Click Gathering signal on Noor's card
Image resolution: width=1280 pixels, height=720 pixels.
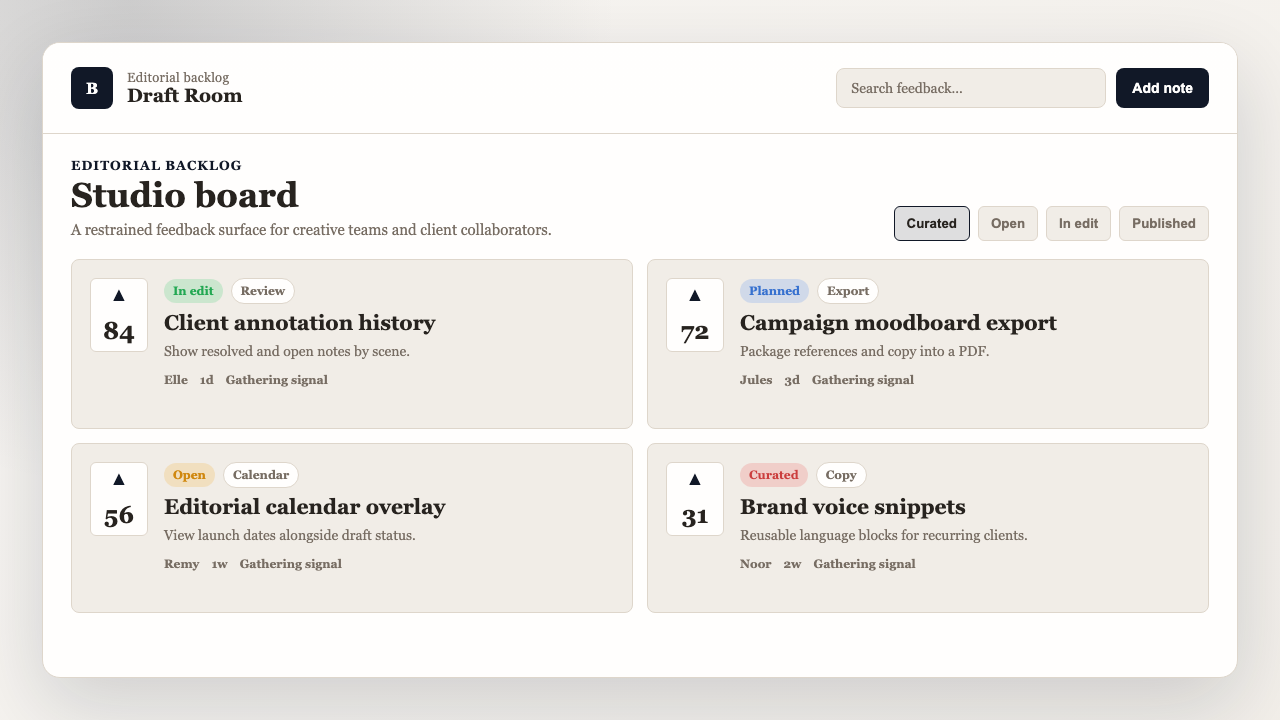point(865,564)
